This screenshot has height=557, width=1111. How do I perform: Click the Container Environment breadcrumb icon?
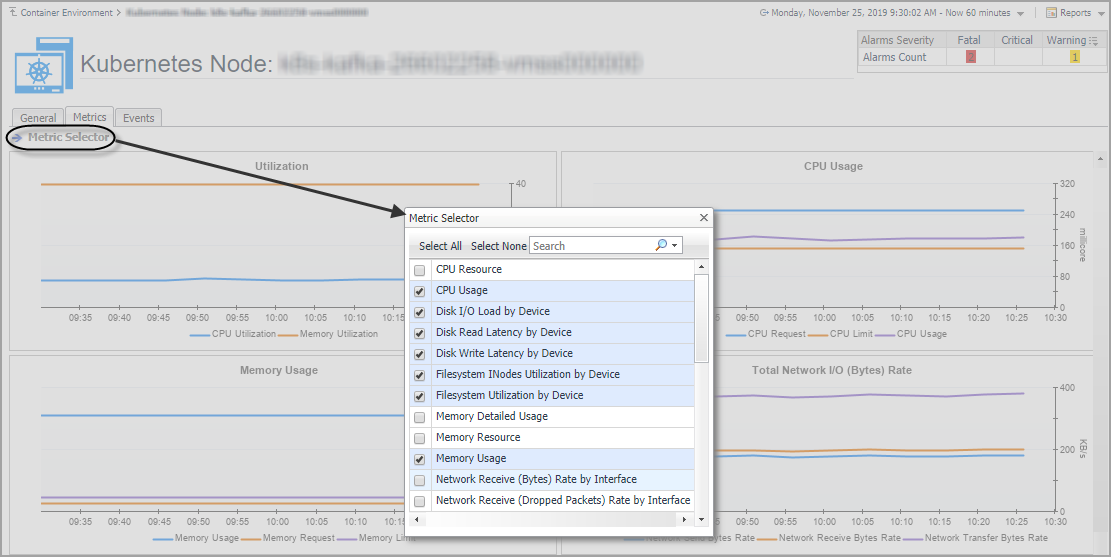click(13, 12)
